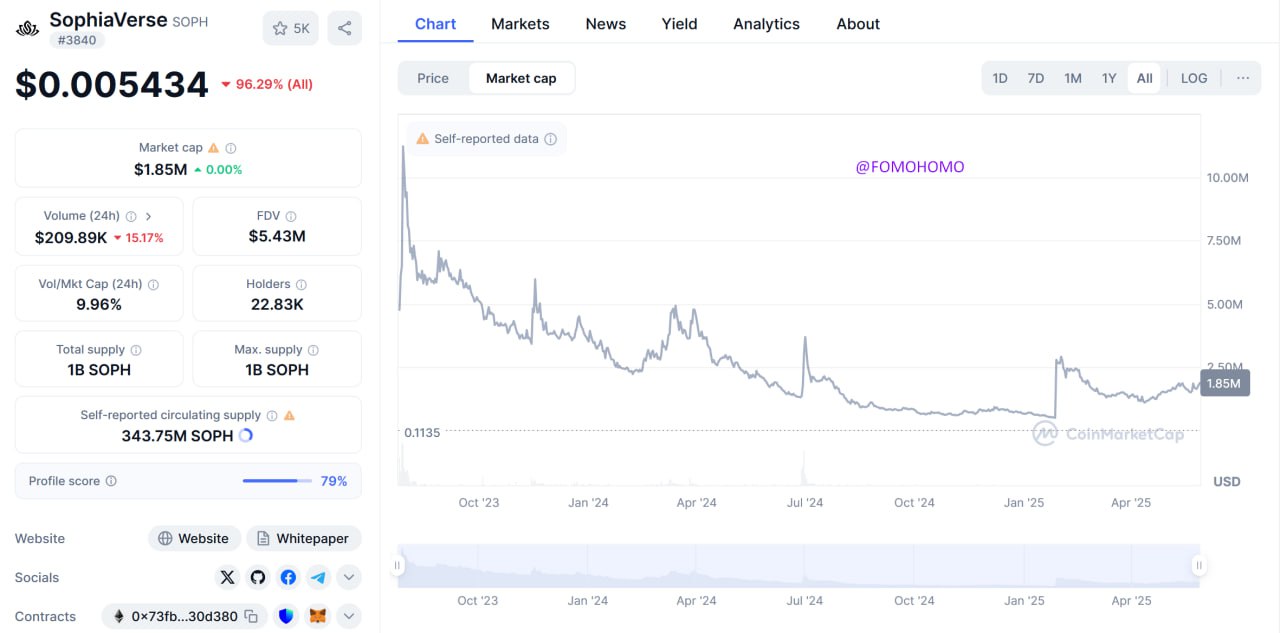Set chart range to 1M
This screenshot has height=633, width=1280.
coord(1073,78)
